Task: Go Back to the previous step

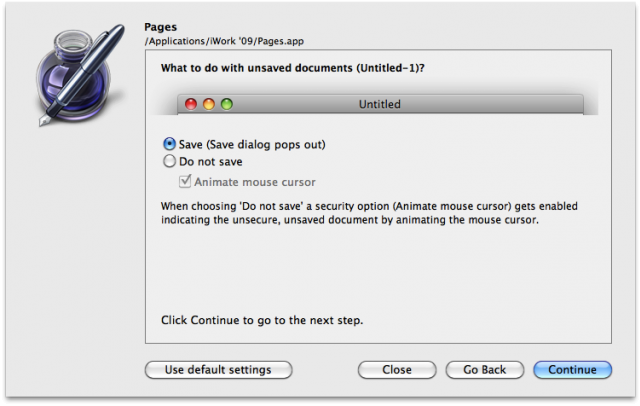Action: point(484,370)
